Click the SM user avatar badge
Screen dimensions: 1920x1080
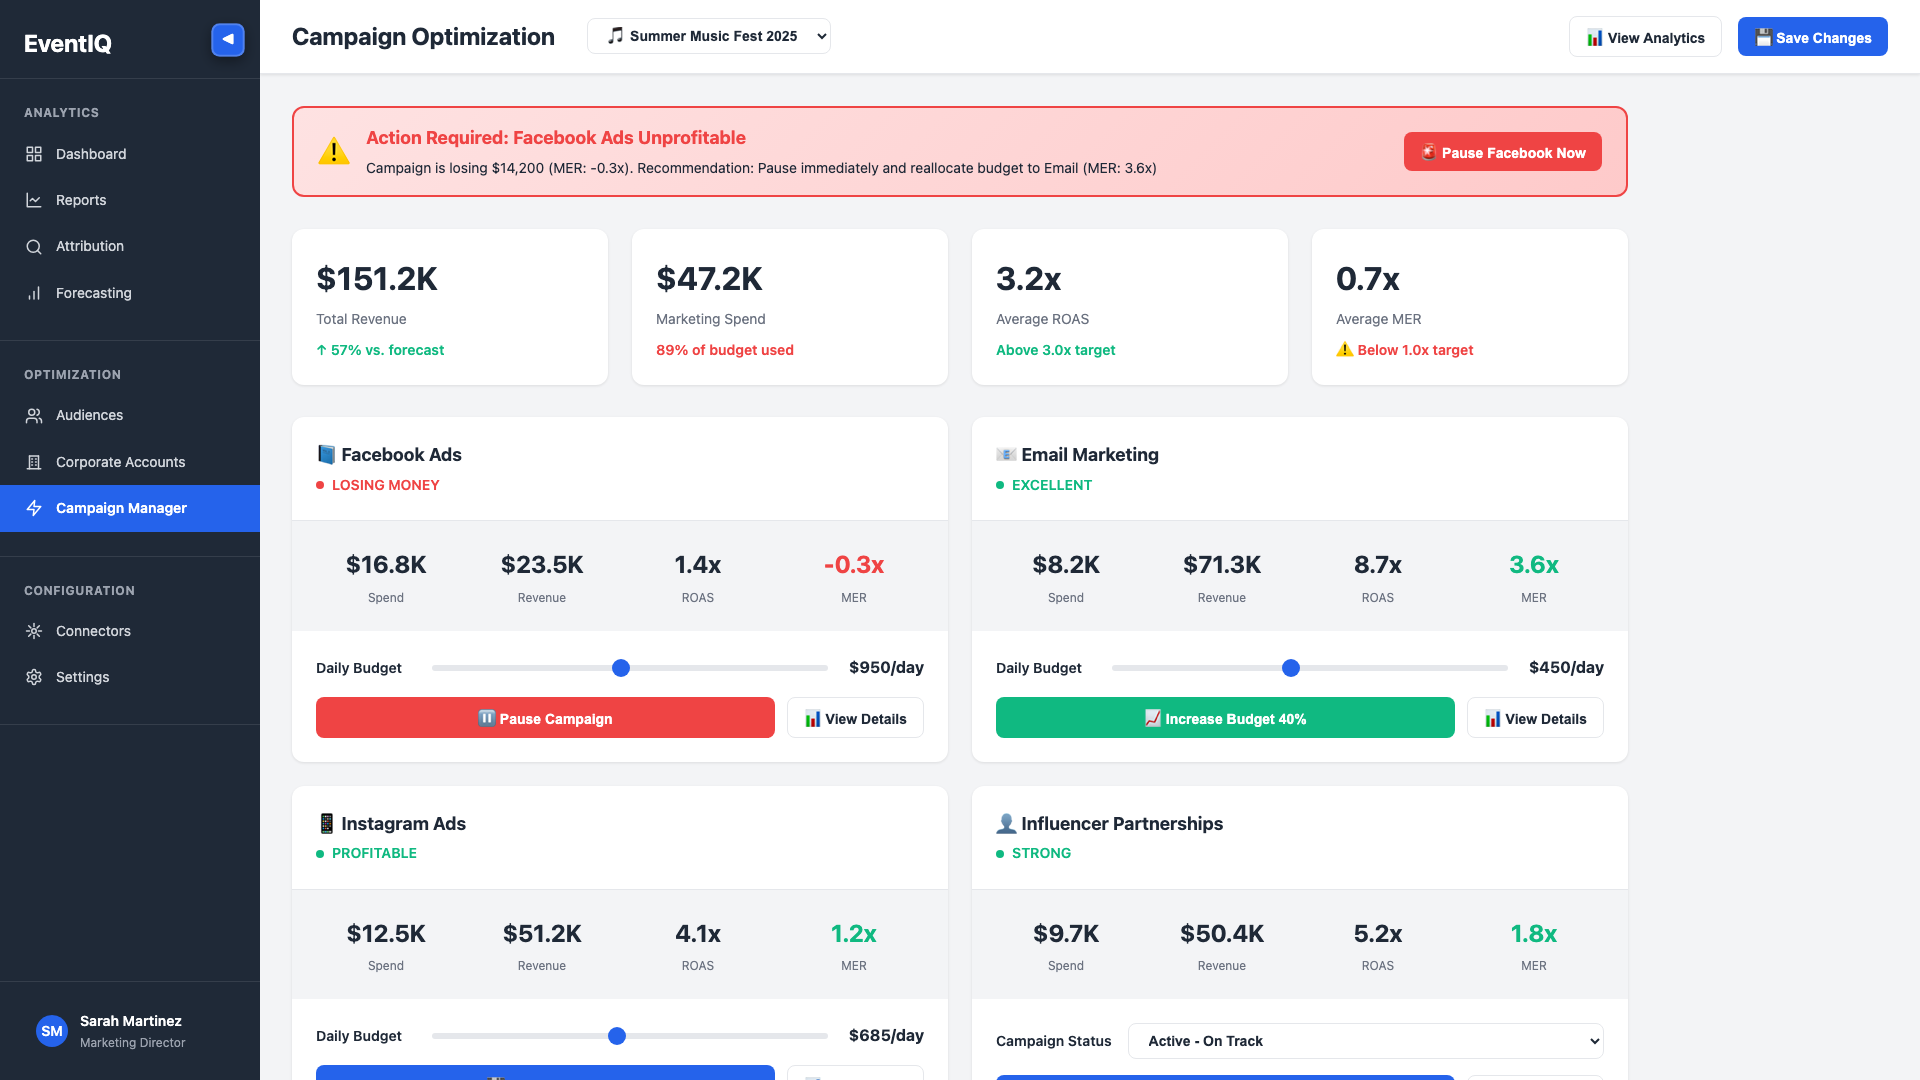coord(51,1031)
